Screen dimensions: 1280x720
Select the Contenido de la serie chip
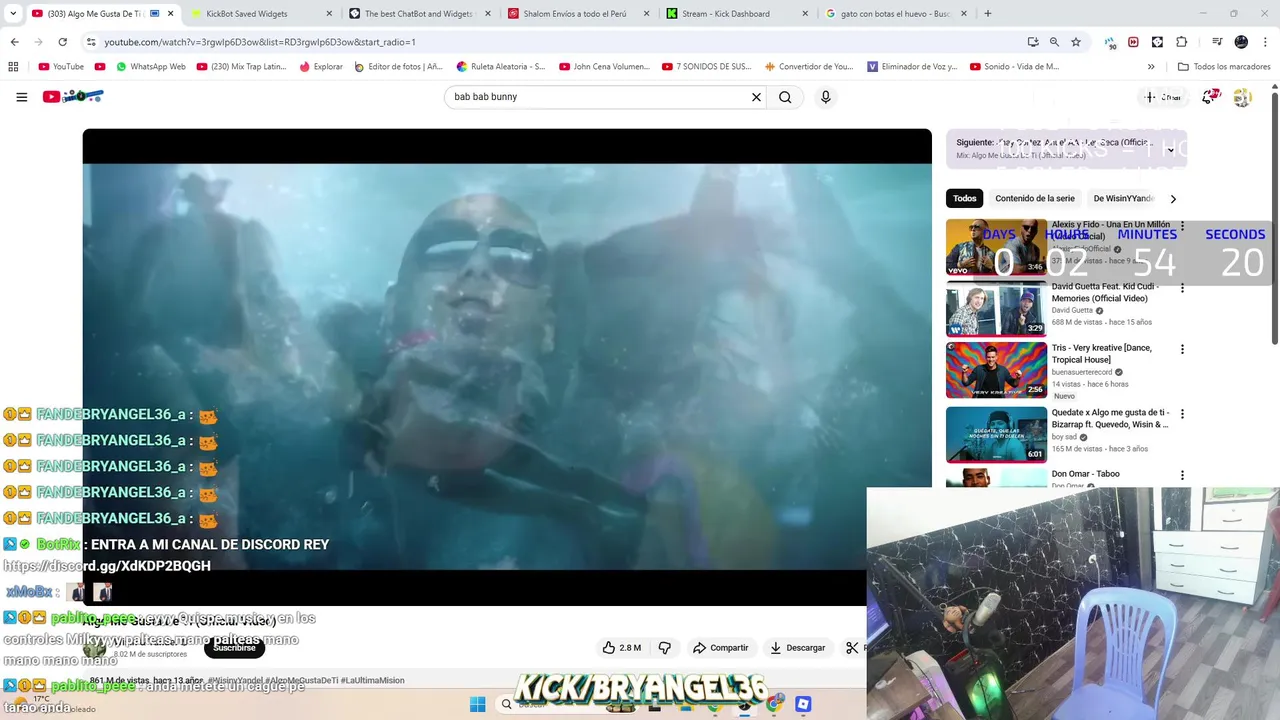(1034, 198)
